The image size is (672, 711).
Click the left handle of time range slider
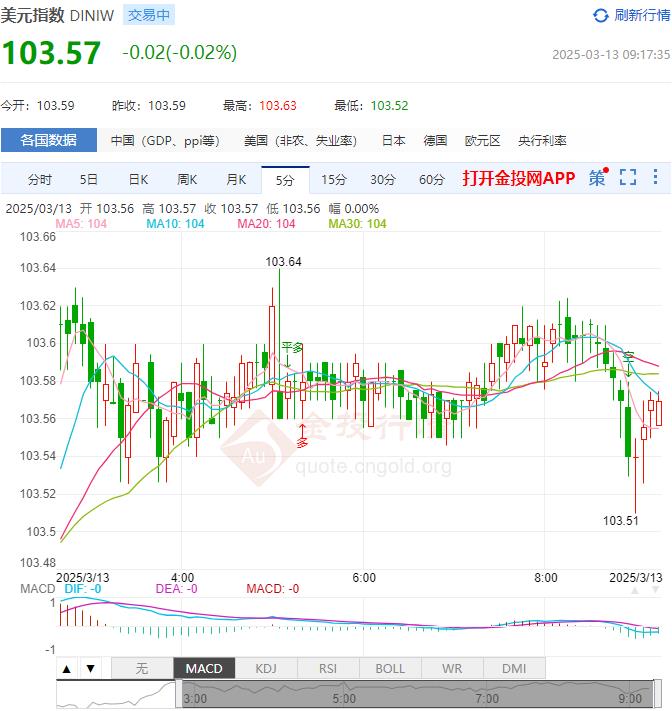(178, 693)
